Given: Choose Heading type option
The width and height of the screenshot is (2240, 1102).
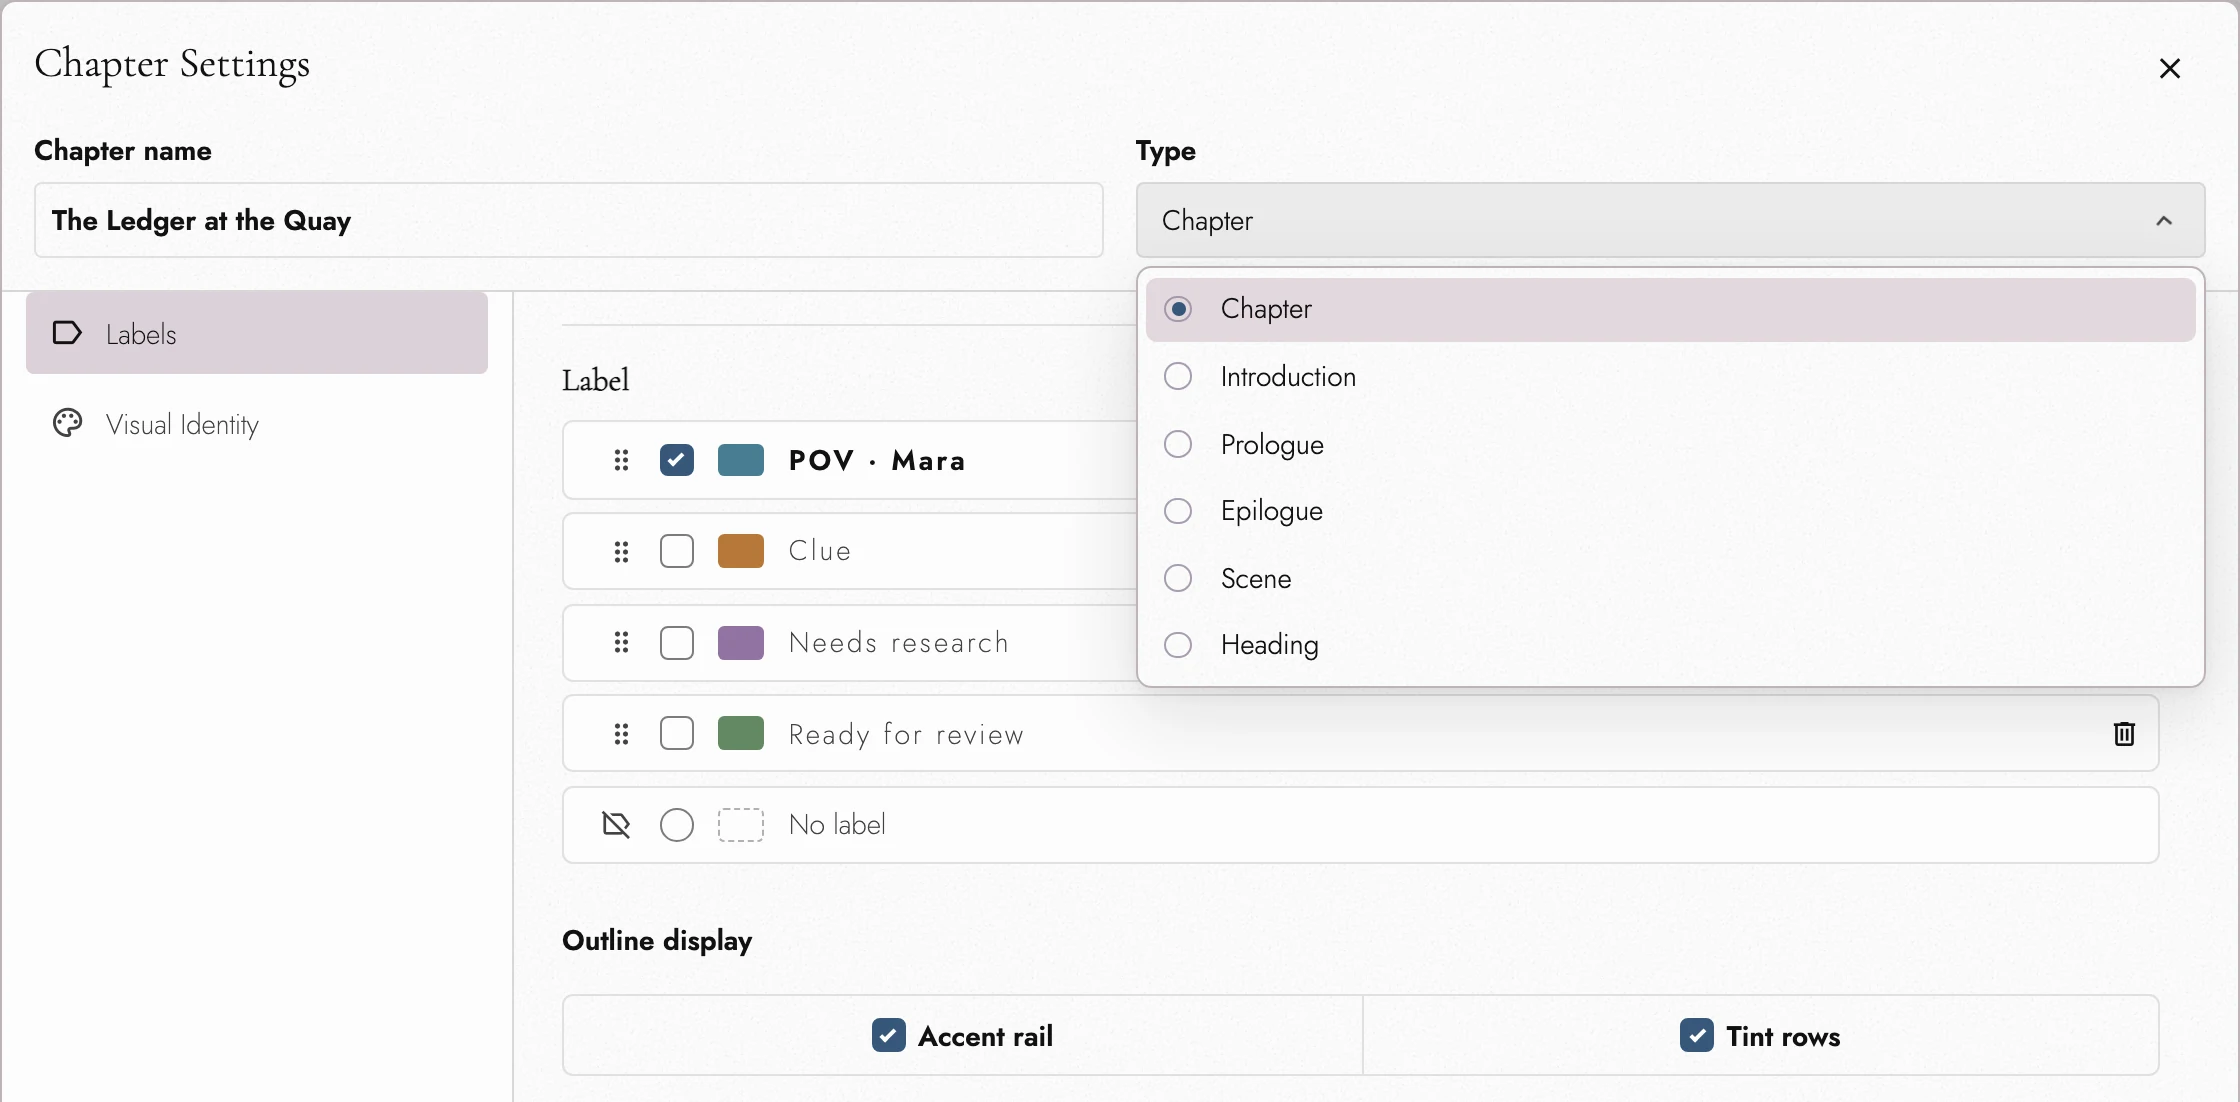Looking at the screenshot, I should click(1670, 645).
